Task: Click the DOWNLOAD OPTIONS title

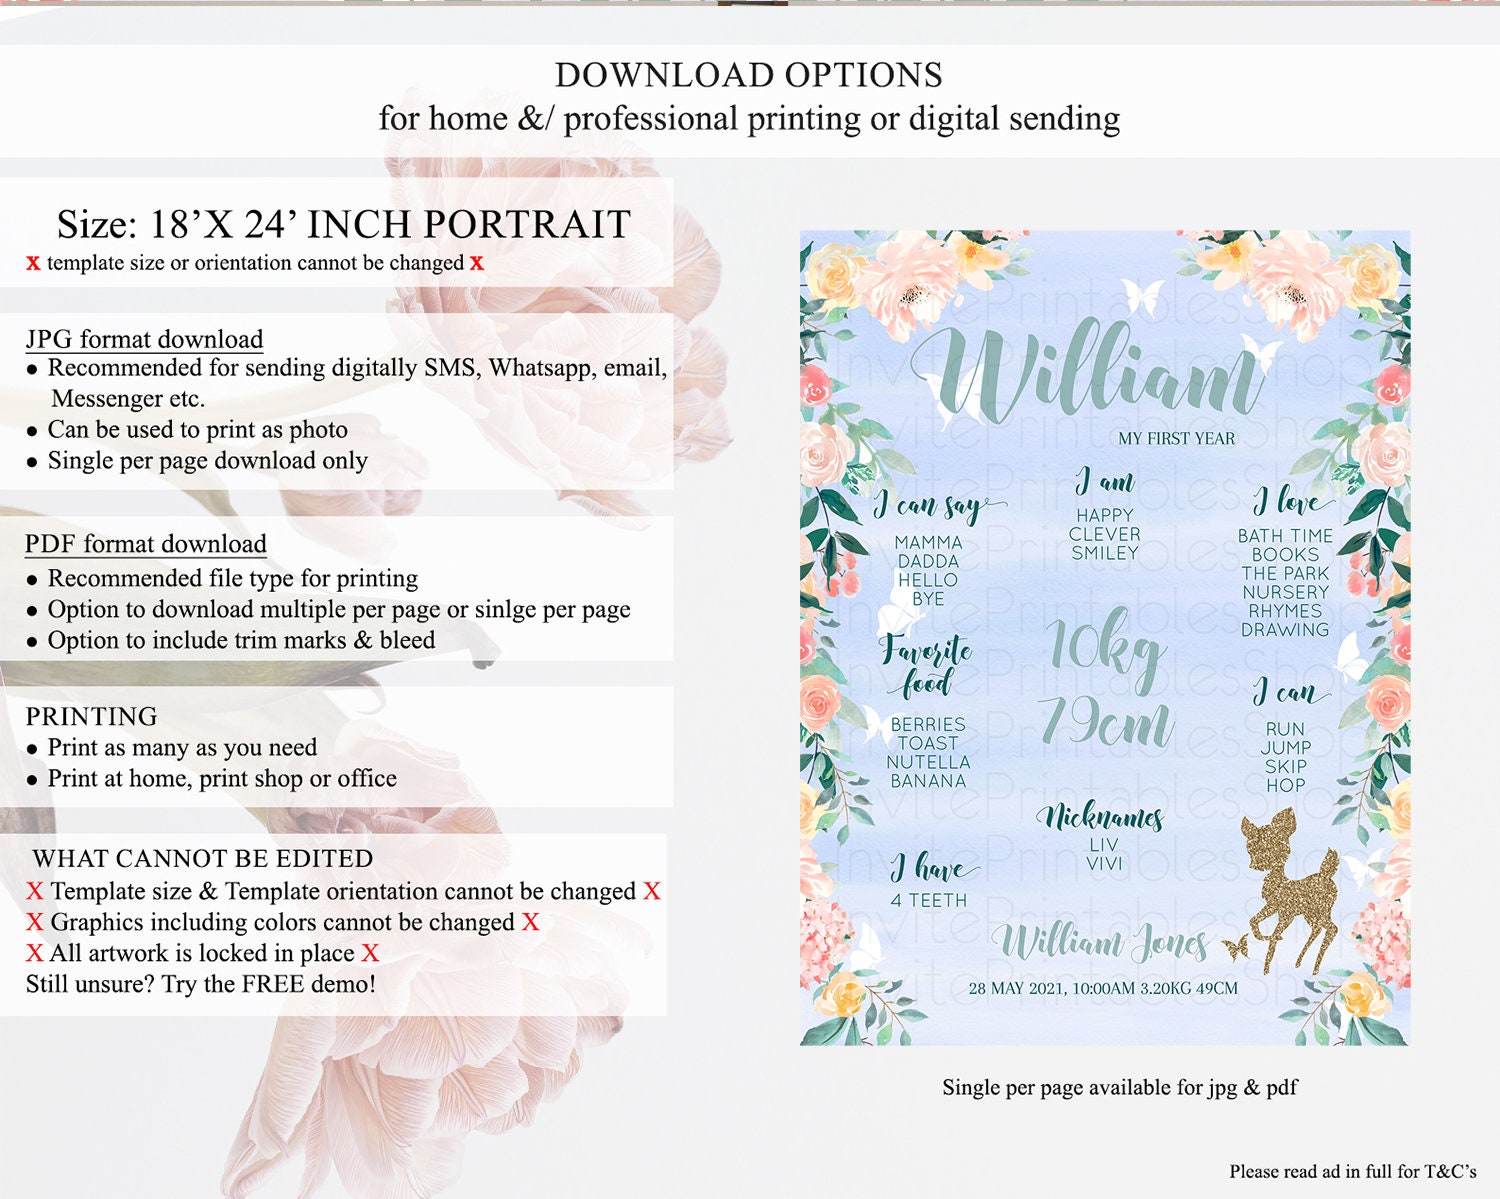Action: point(749,75)
